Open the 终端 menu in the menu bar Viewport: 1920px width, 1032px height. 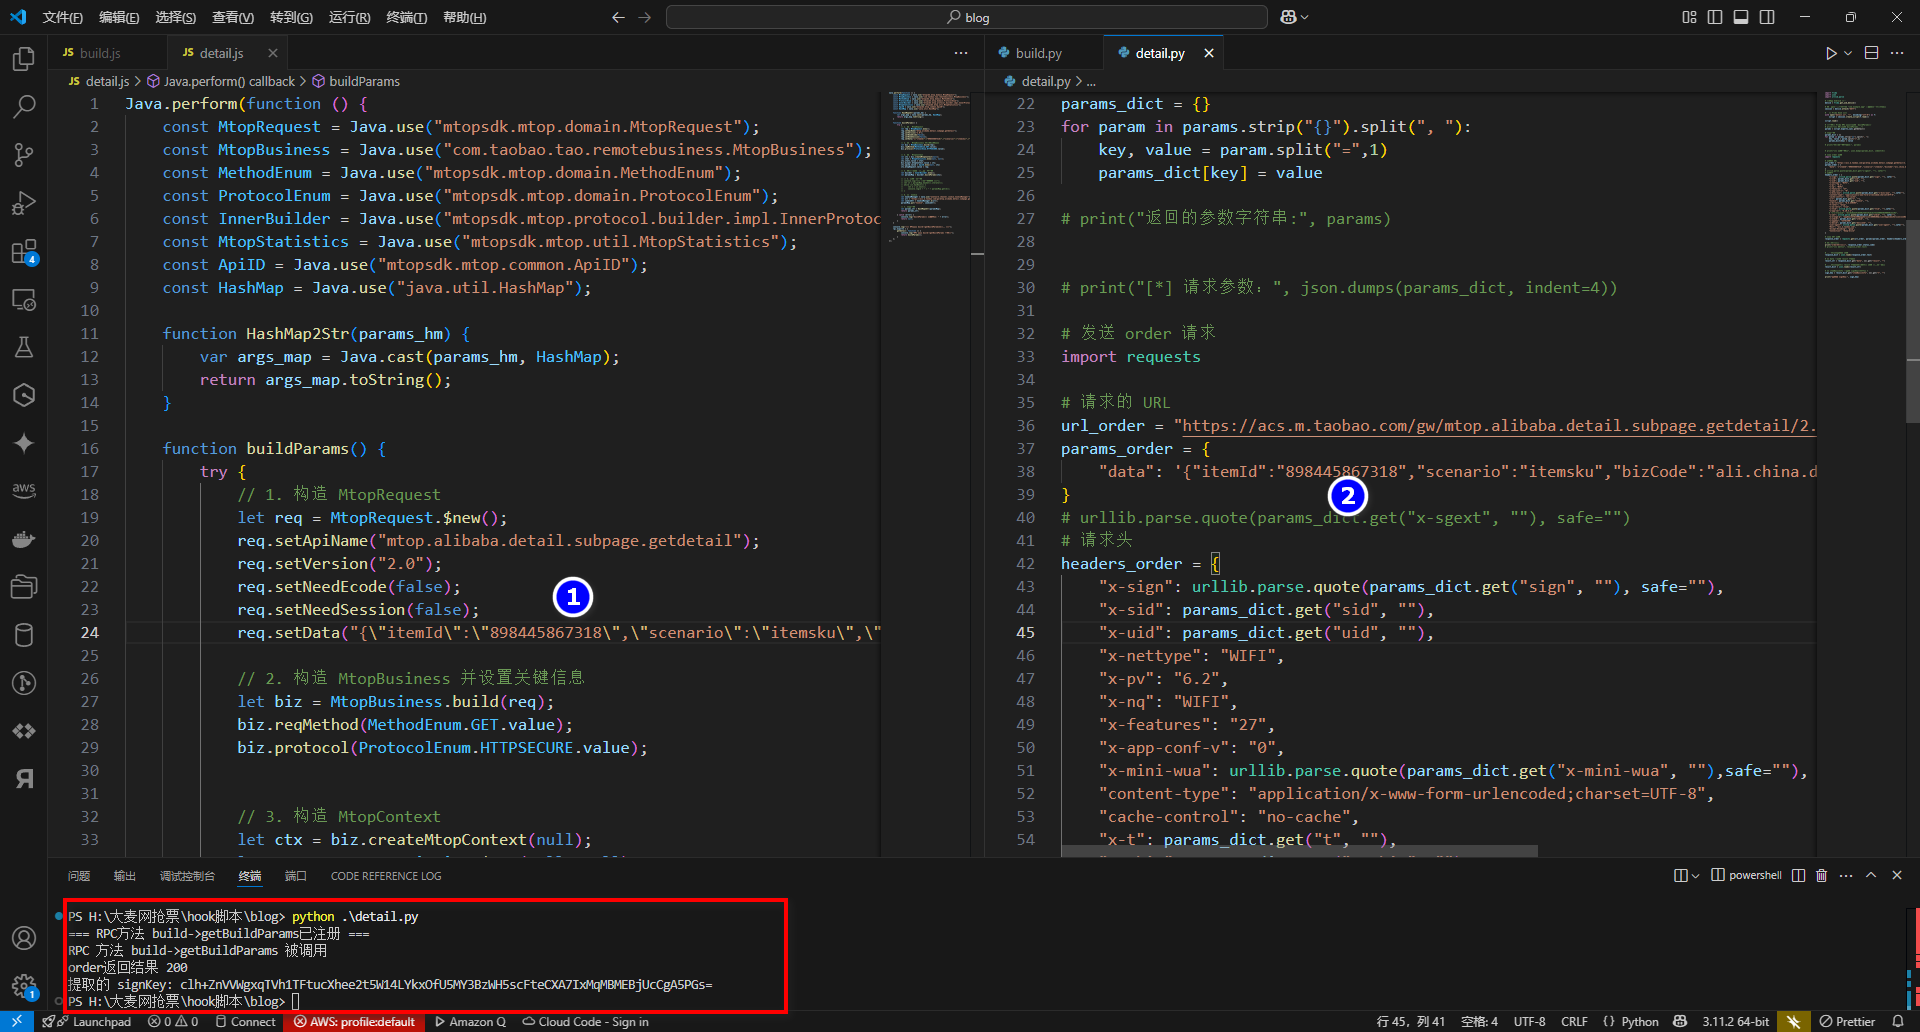pos(406,17)
